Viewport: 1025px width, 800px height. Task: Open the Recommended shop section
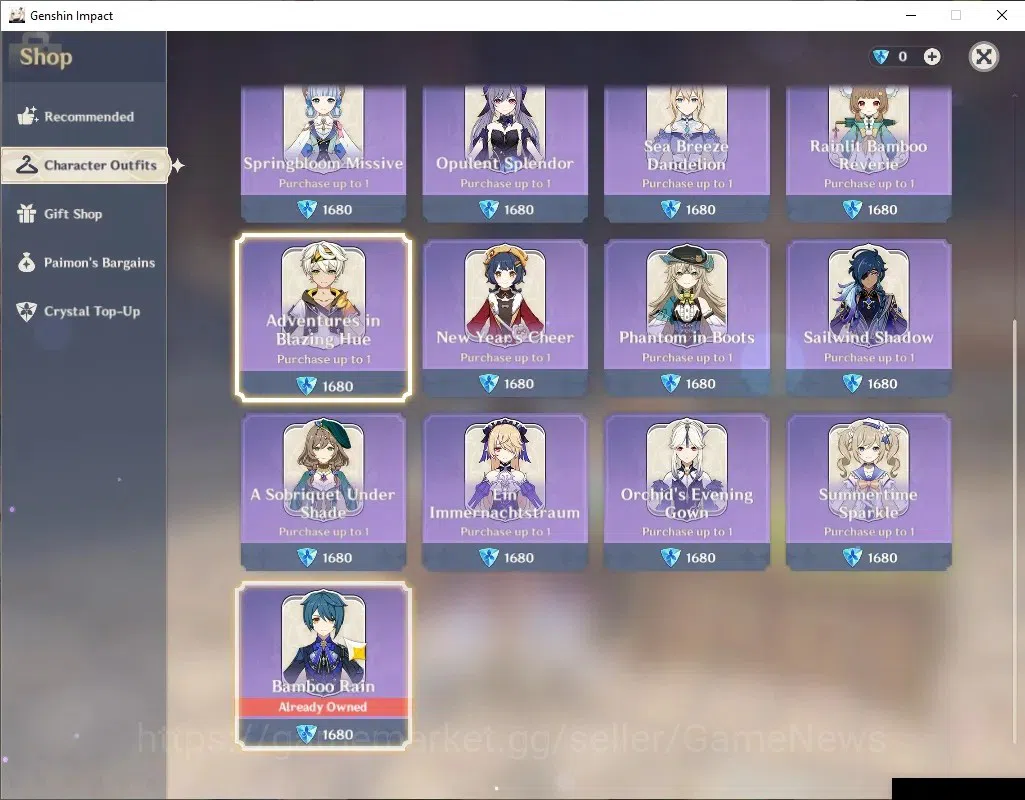(x=84, y=116)
